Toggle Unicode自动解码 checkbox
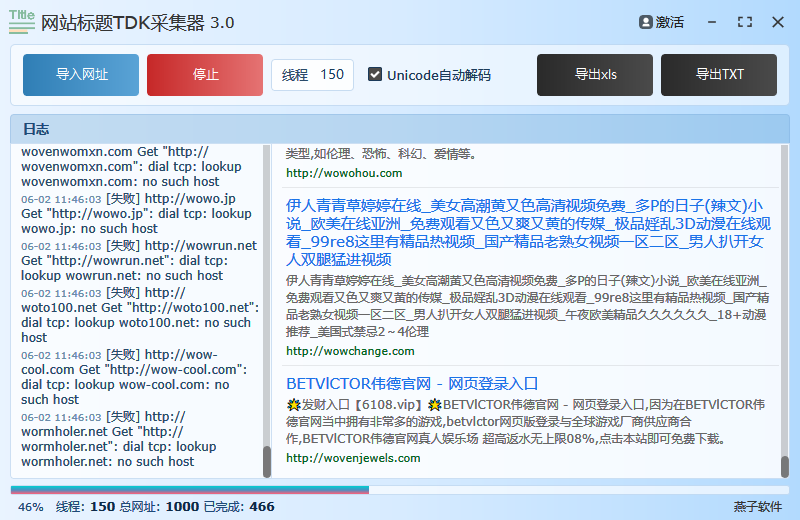The width and height of the screenshot is (800, 520). pyautogui.click(x=375, y=75)
